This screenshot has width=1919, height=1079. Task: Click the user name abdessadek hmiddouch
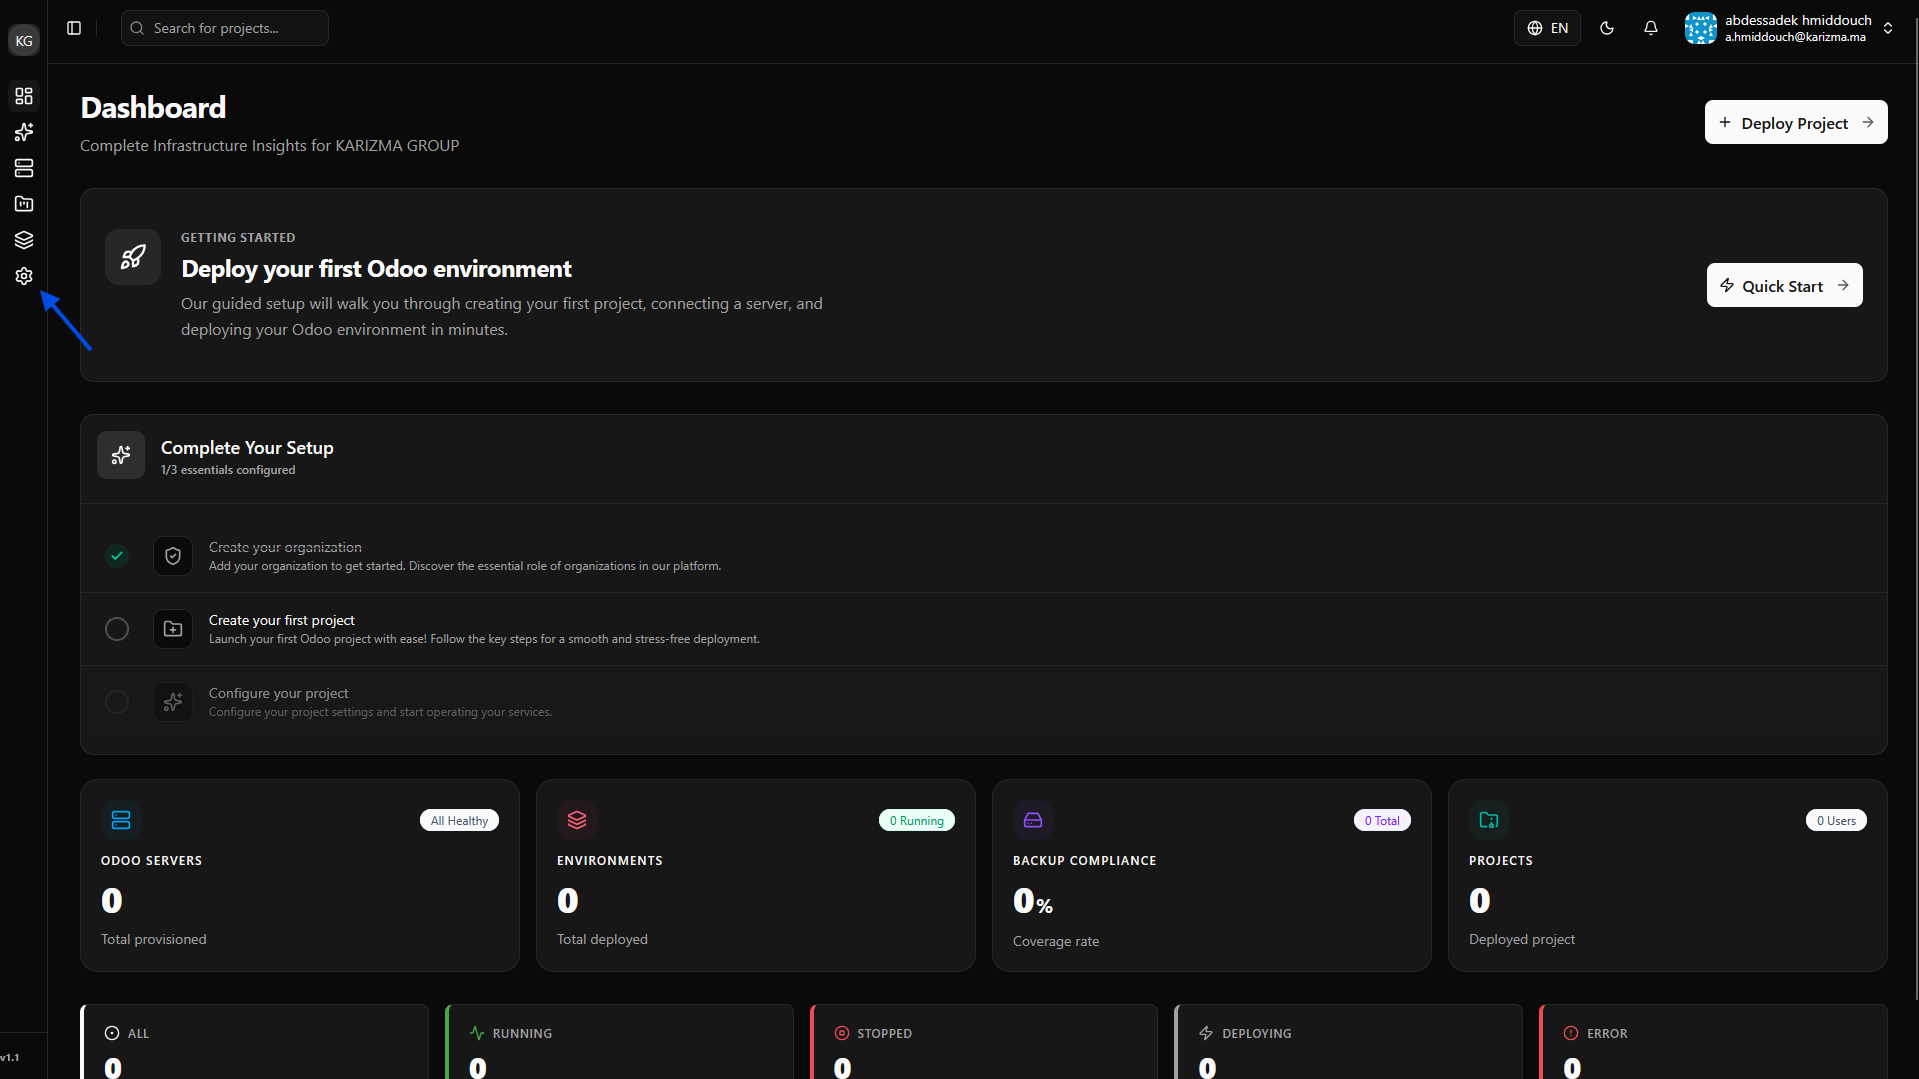pyautogui.click(x=1798, y=20)
